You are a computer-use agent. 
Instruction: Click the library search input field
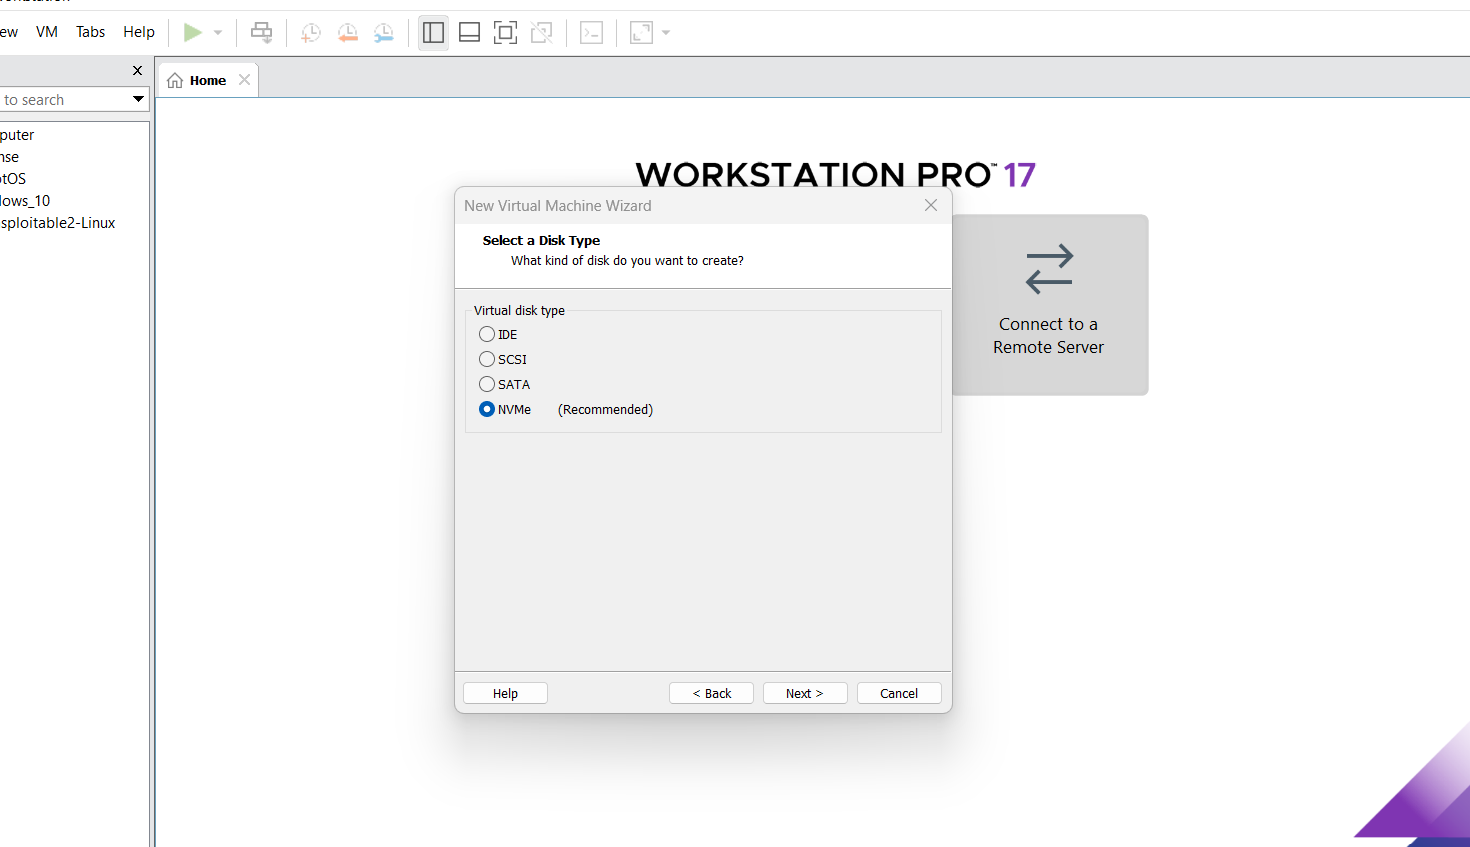(65, 100)
